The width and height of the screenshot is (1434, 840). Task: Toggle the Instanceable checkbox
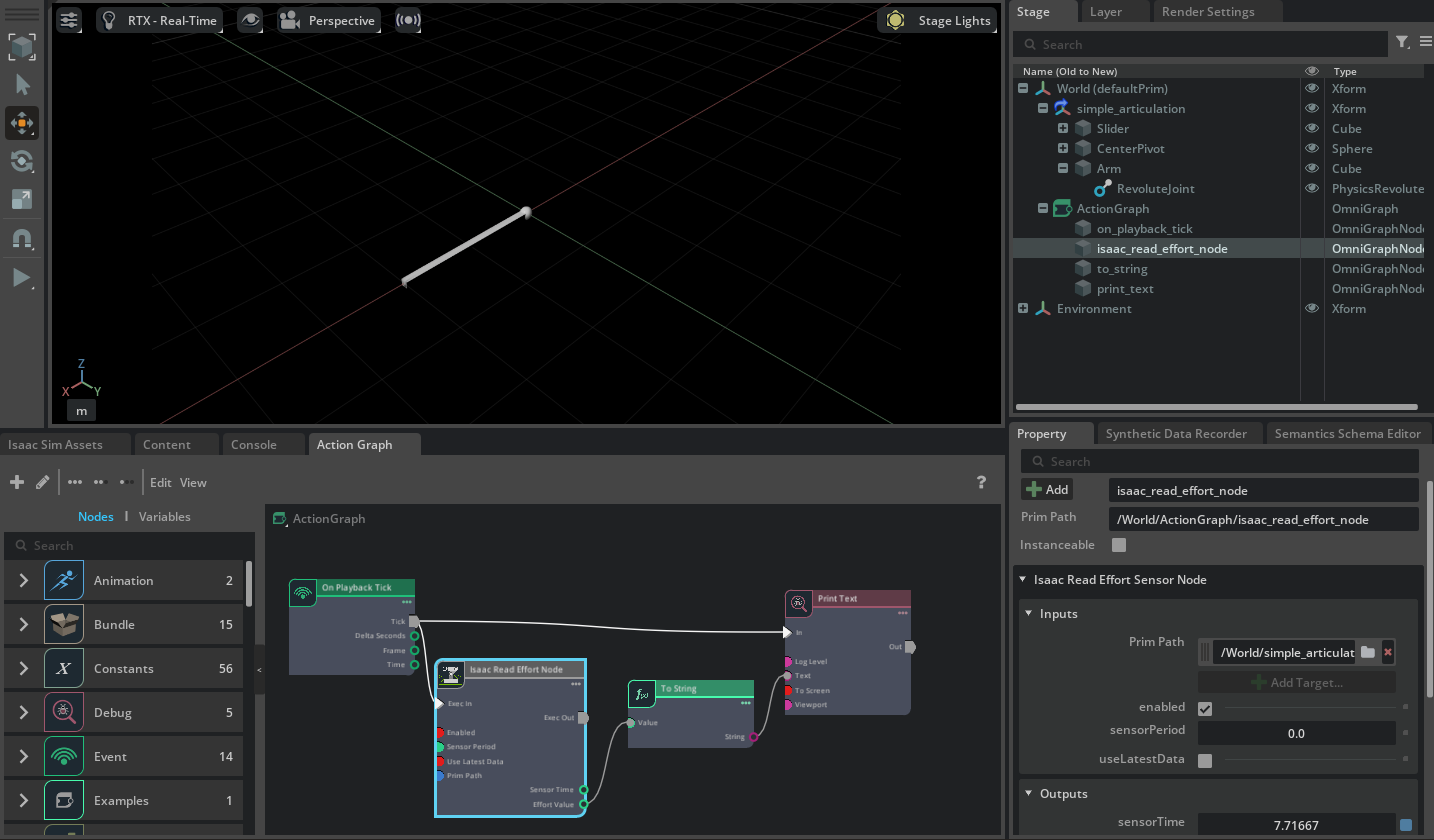pyautogui.click(x=1119, y=545)
